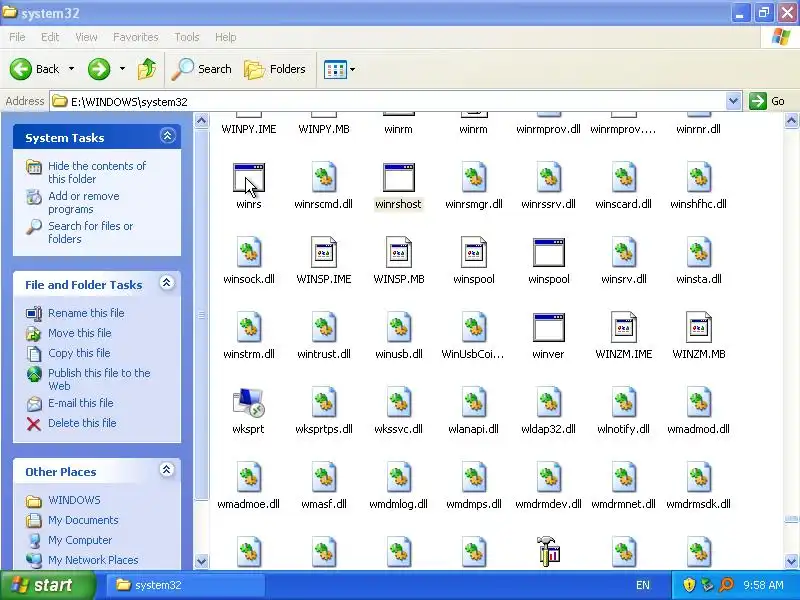
Task: Open the Search toolbar button
Action: pos(201,69)
